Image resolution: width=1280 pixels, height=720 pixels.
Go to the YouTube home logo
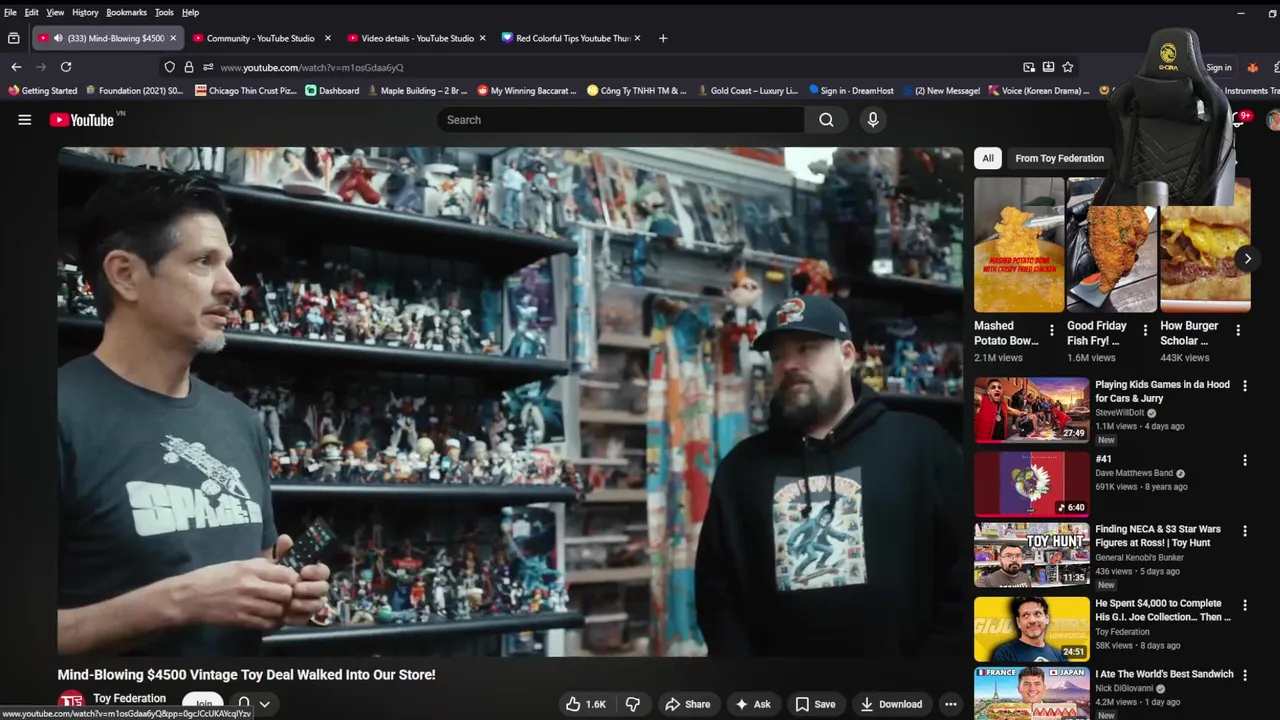tap(82, 120)
